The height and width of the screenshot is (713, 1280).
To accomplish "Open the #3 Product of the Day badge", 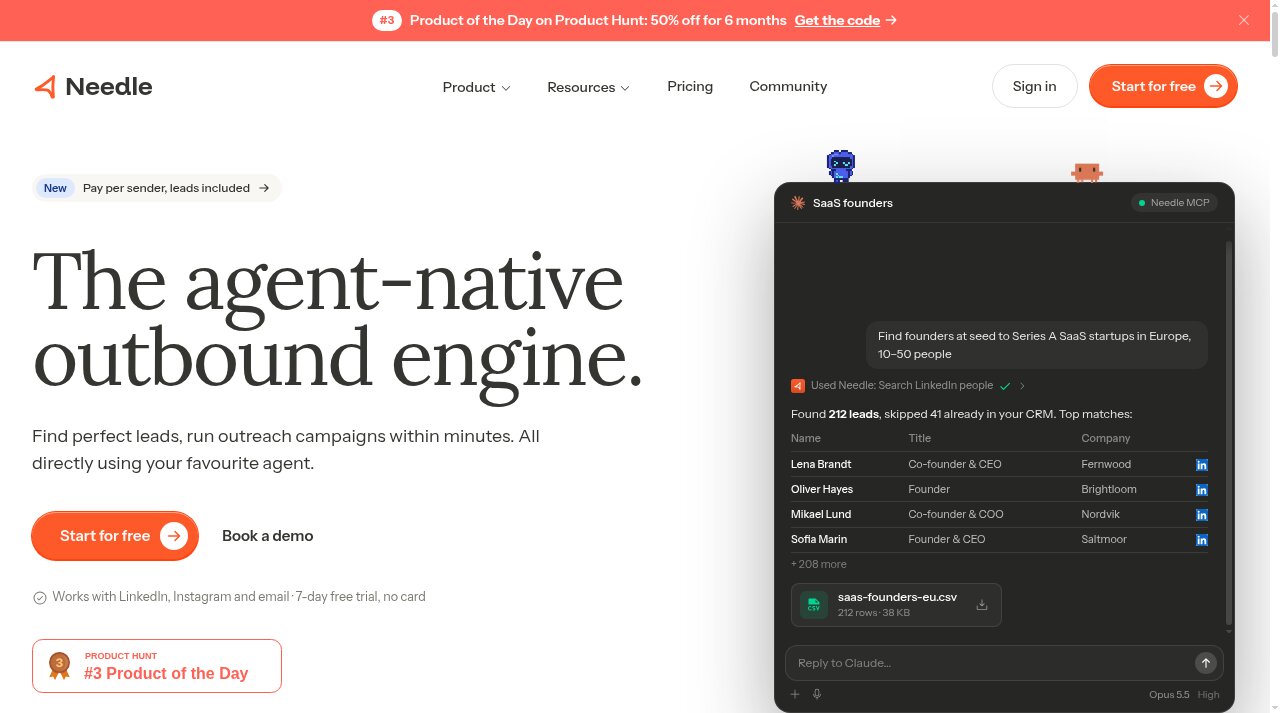I will 157,666.
